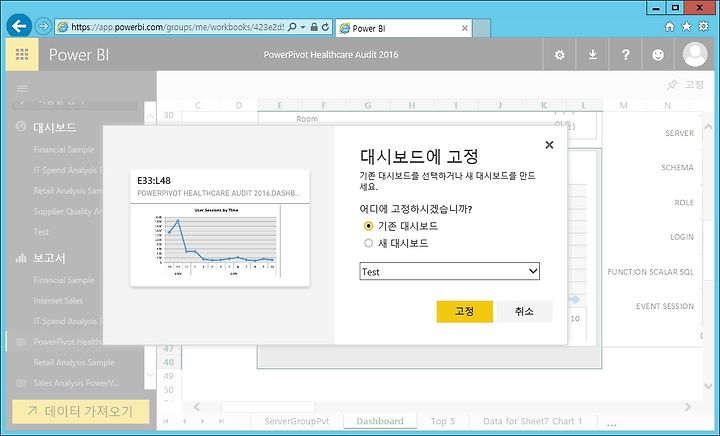The width and height of the screenshot is (720, 436).
Task: Click the LOGIN slicer item
Action: point(682,237)
